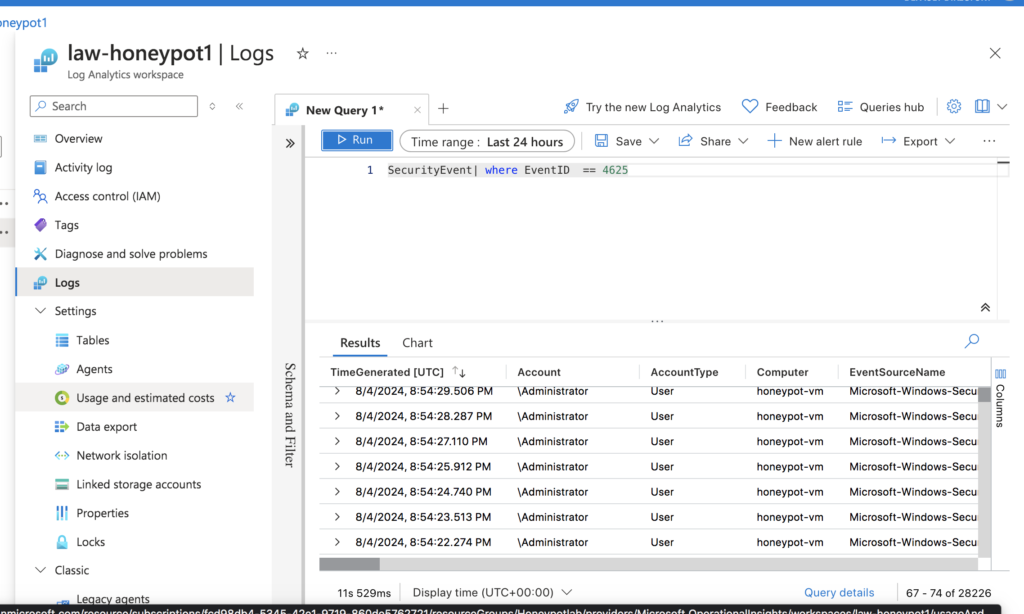1024x614 pixels.
Task: Add a new query tab
Action: pos(443,108)
